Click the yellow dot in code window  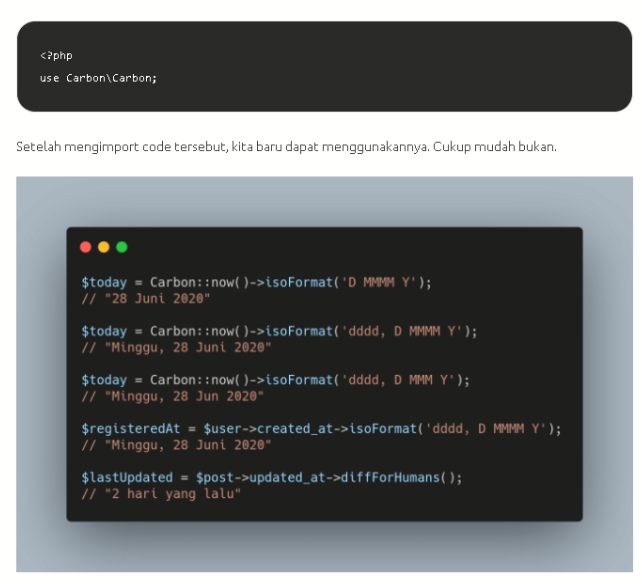click(104, 247)
